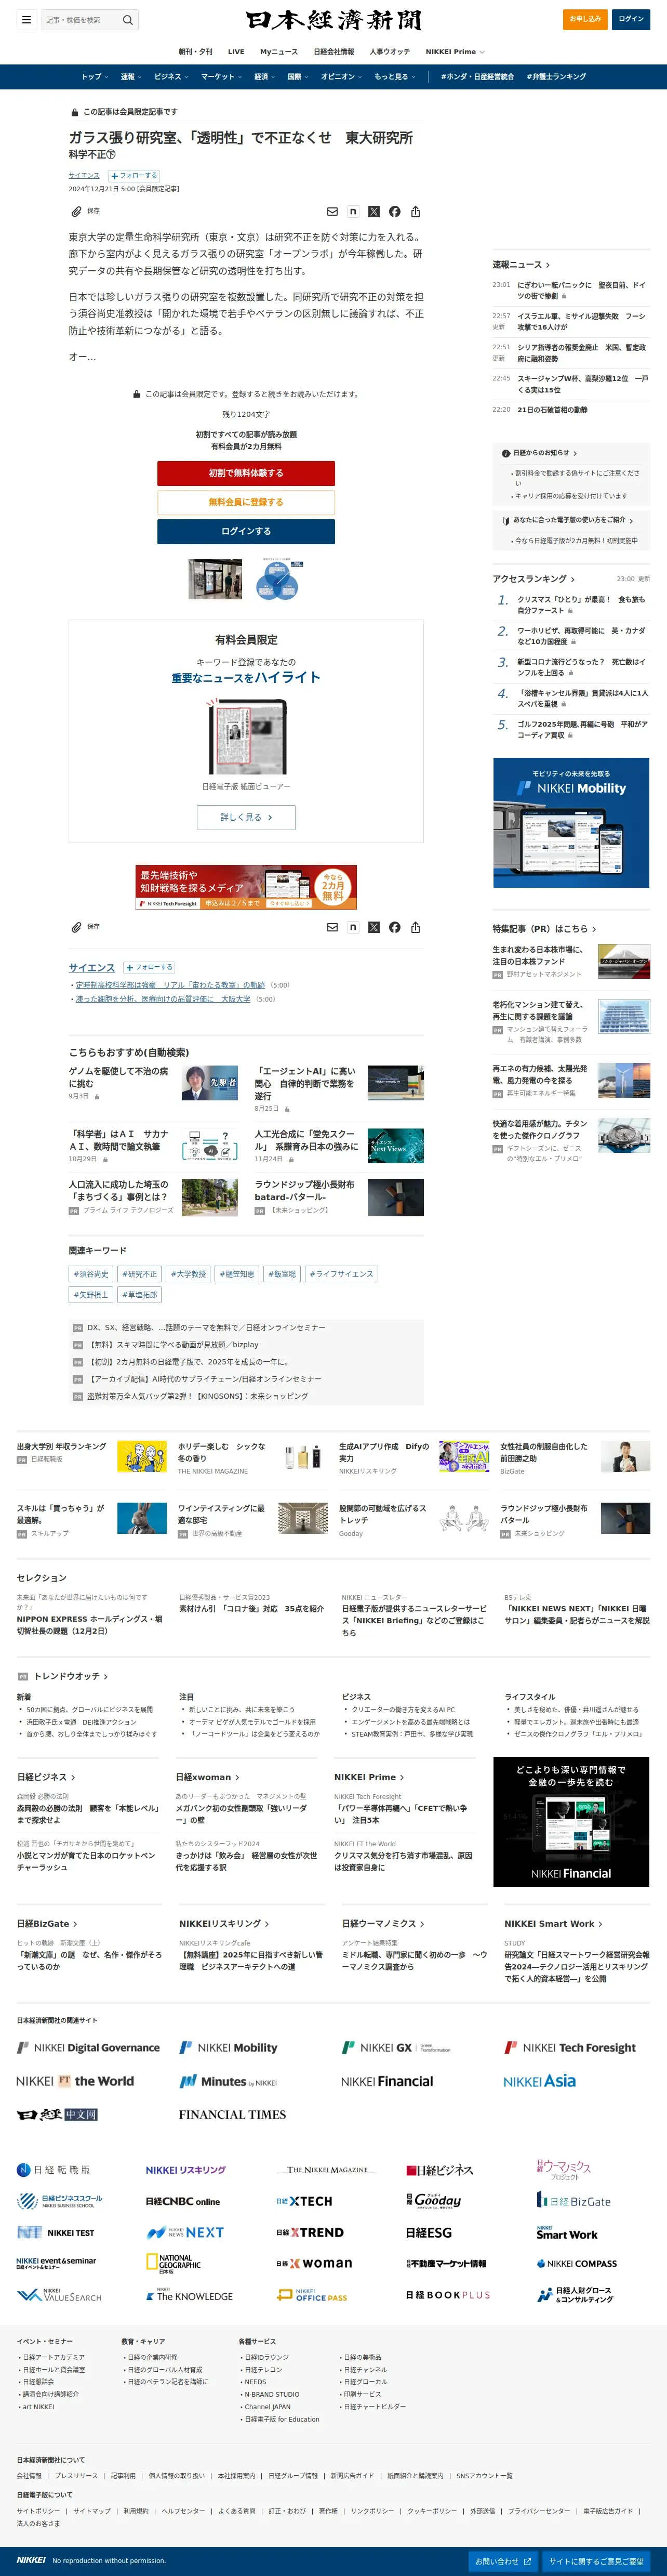667x2576 pixels.
Task: Open the トレンドウオッチ section link
Action: (x=70, y=1676)
